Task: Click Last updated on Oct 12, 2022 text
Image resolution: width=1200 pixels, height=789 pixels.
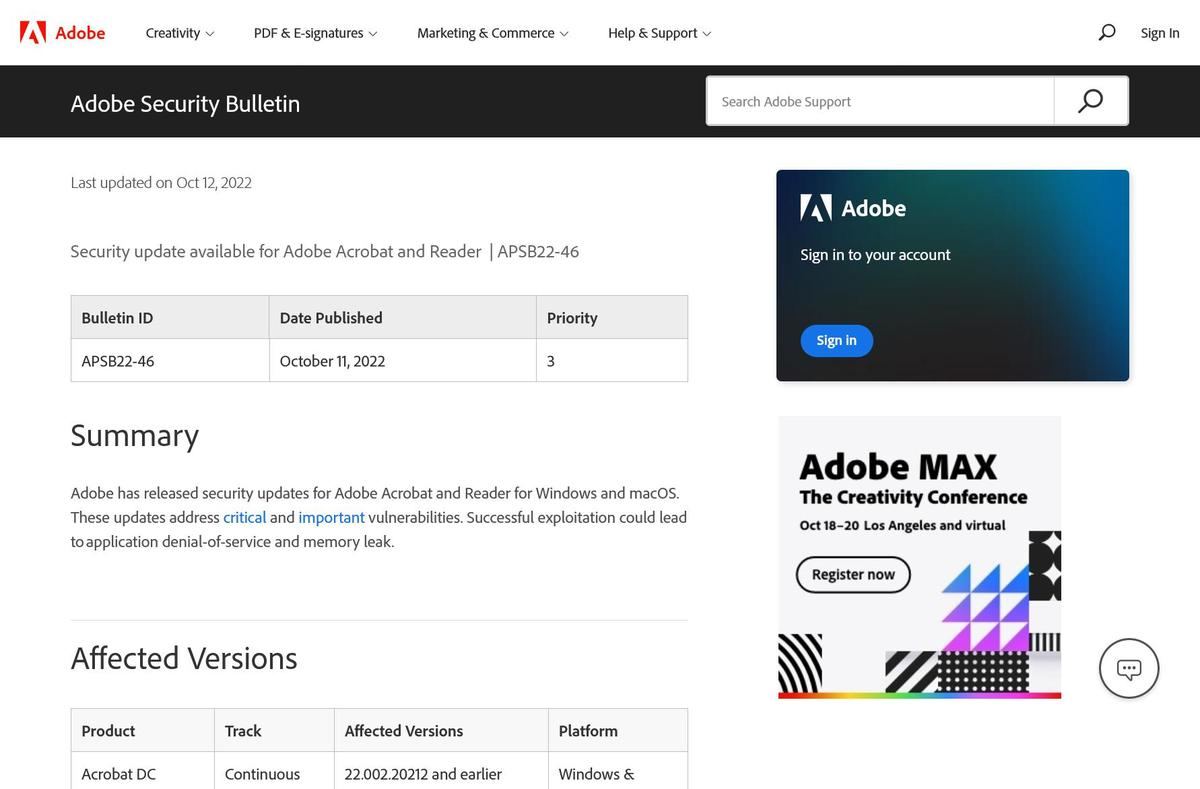Action: pos(161,182)
